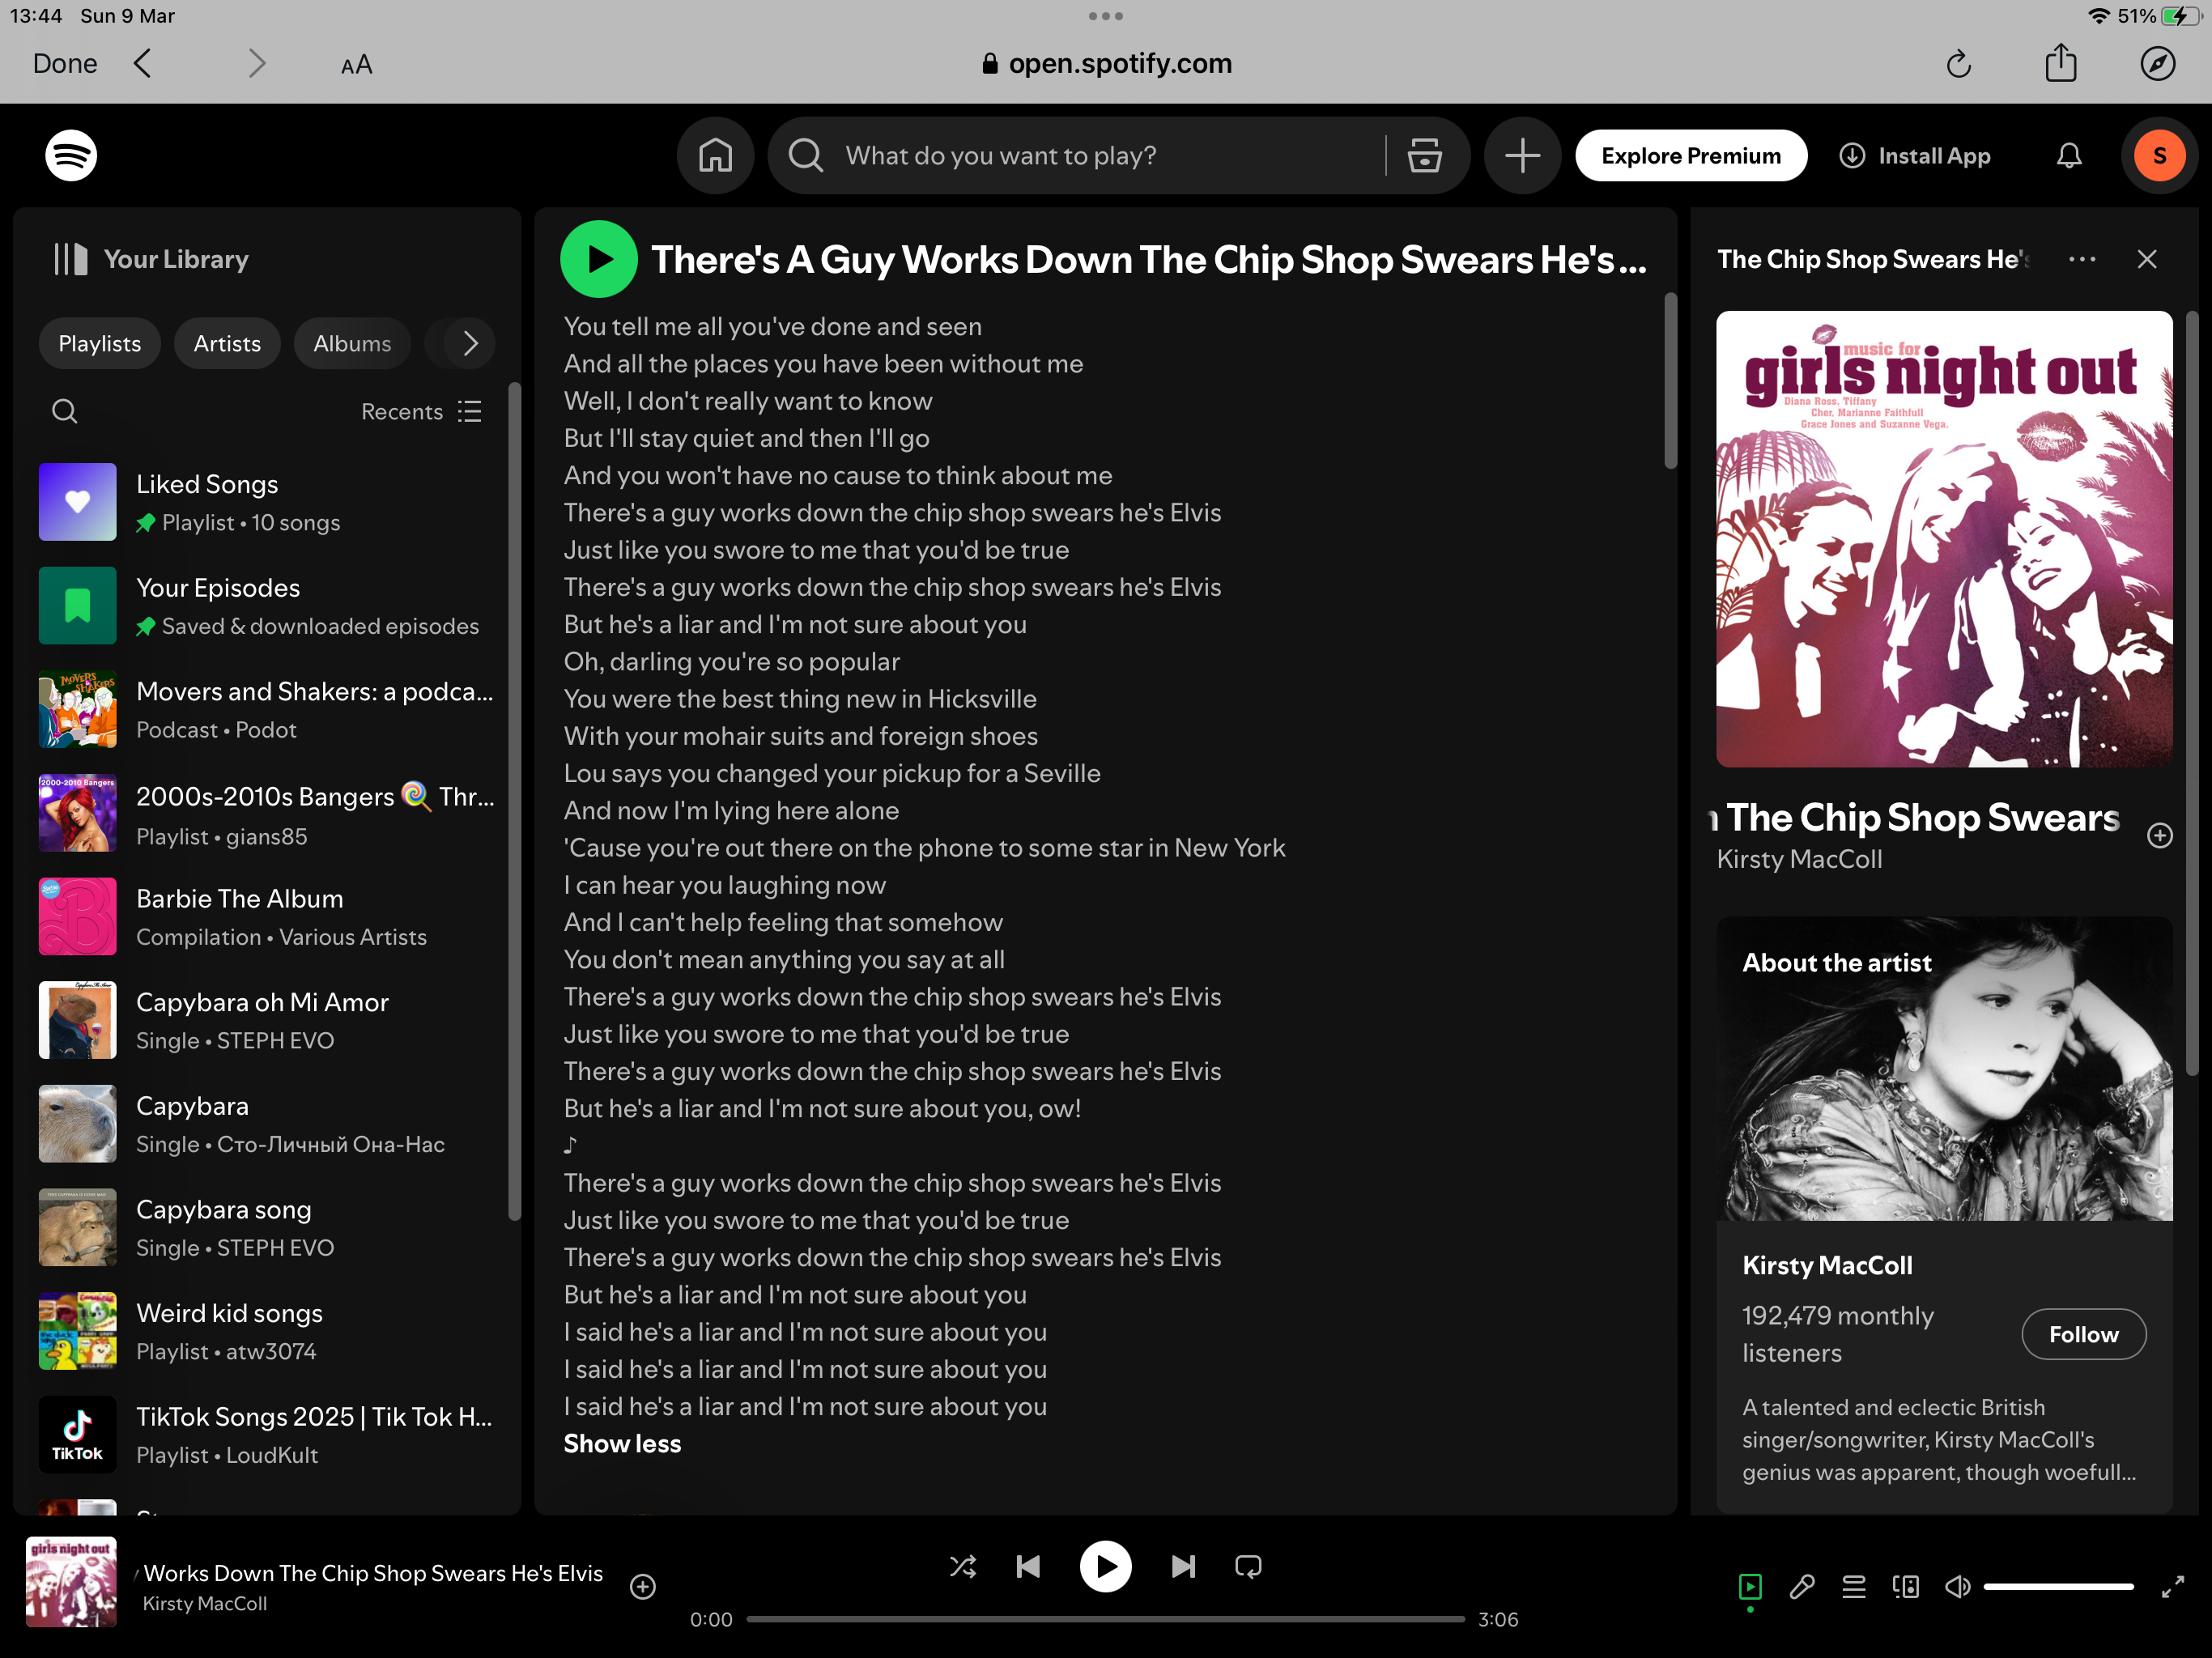
Task: Tap Done in Safari toolbar
Action: click(65, 64)
